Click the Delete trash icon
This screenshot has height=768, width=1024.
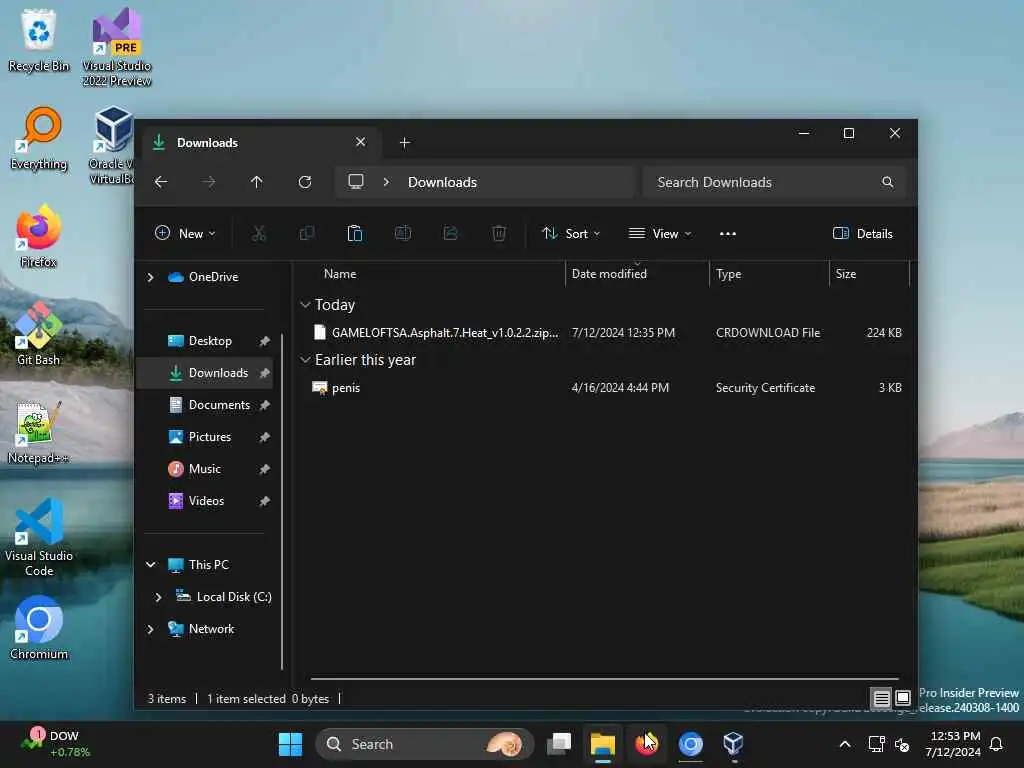(499, 233)
